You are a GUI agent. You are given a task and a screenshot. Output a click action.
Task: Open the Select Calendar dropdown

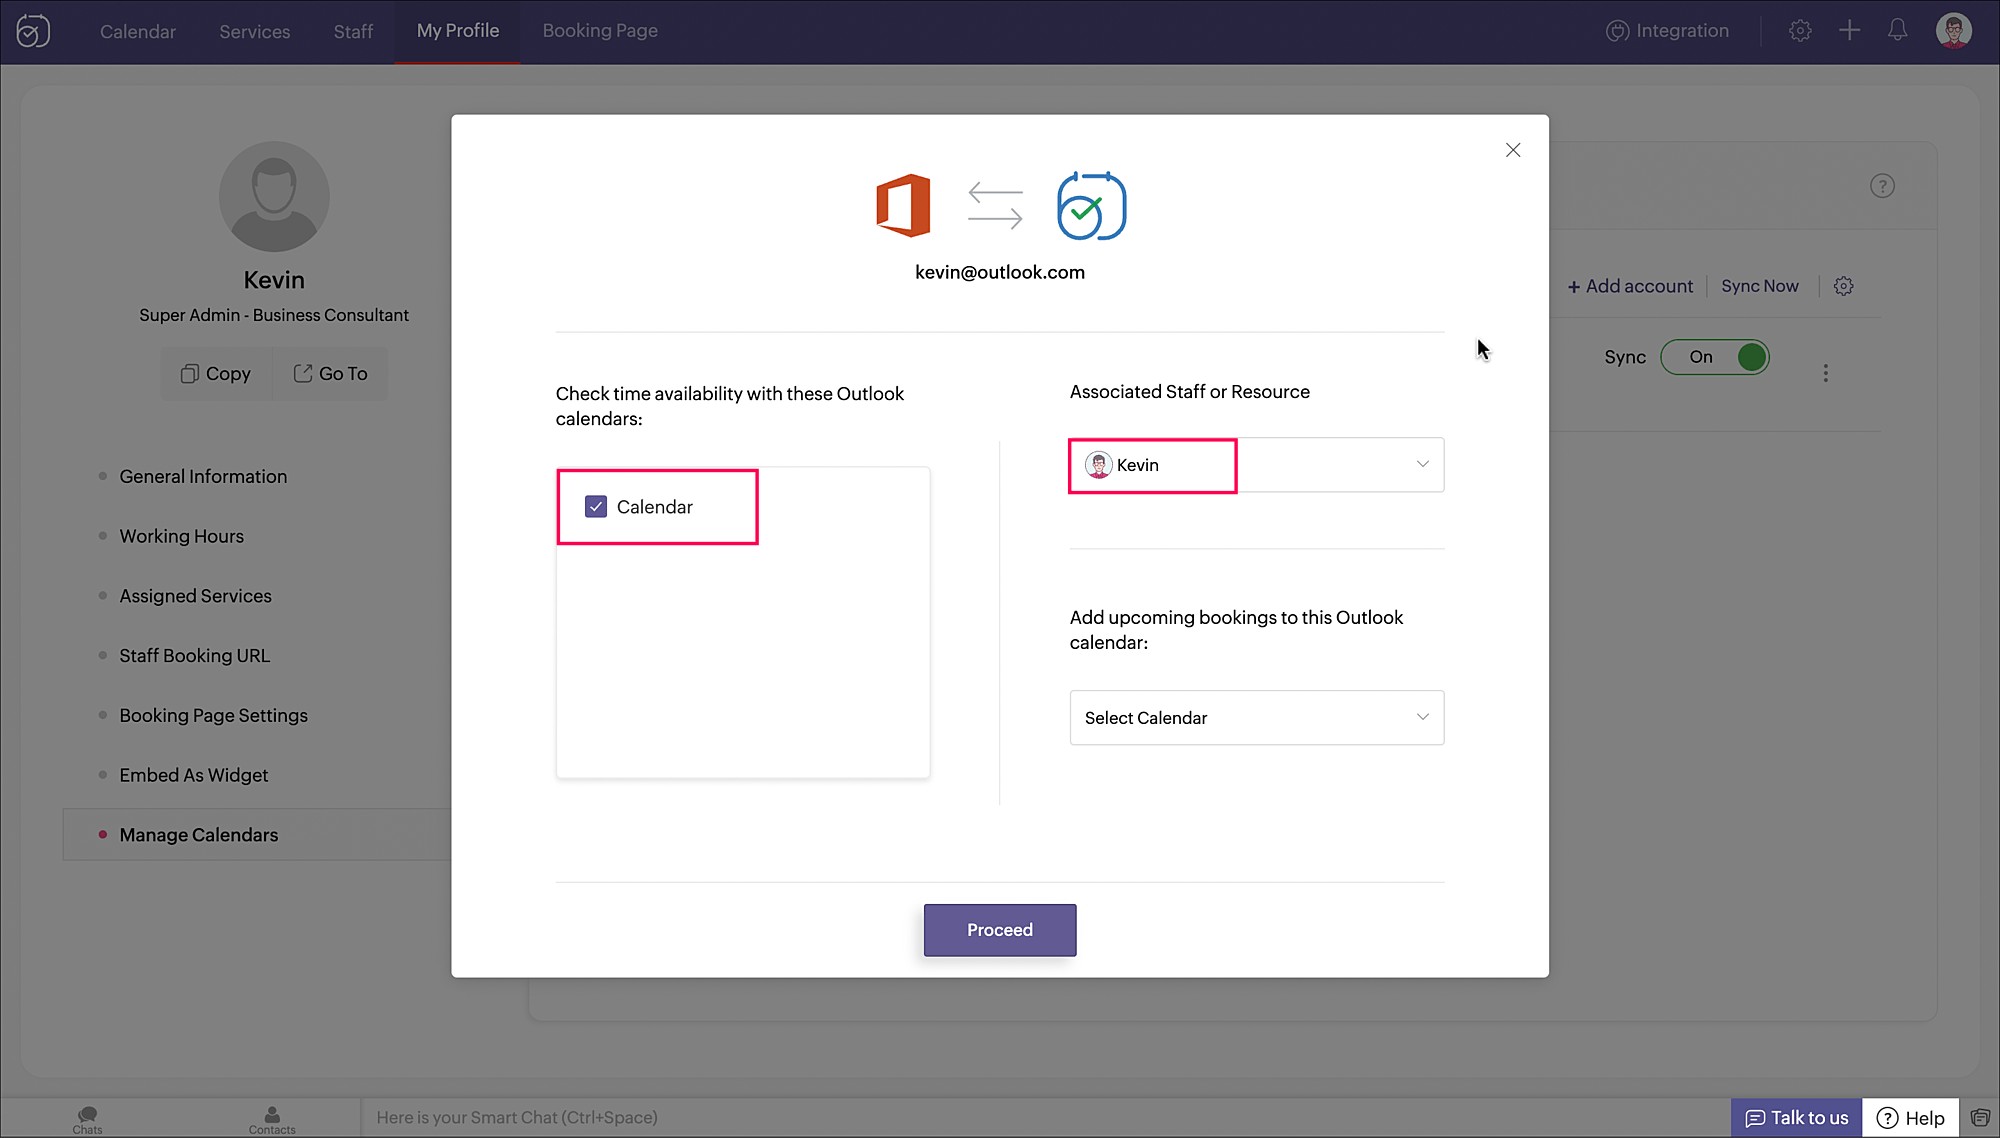point(1256,718)
